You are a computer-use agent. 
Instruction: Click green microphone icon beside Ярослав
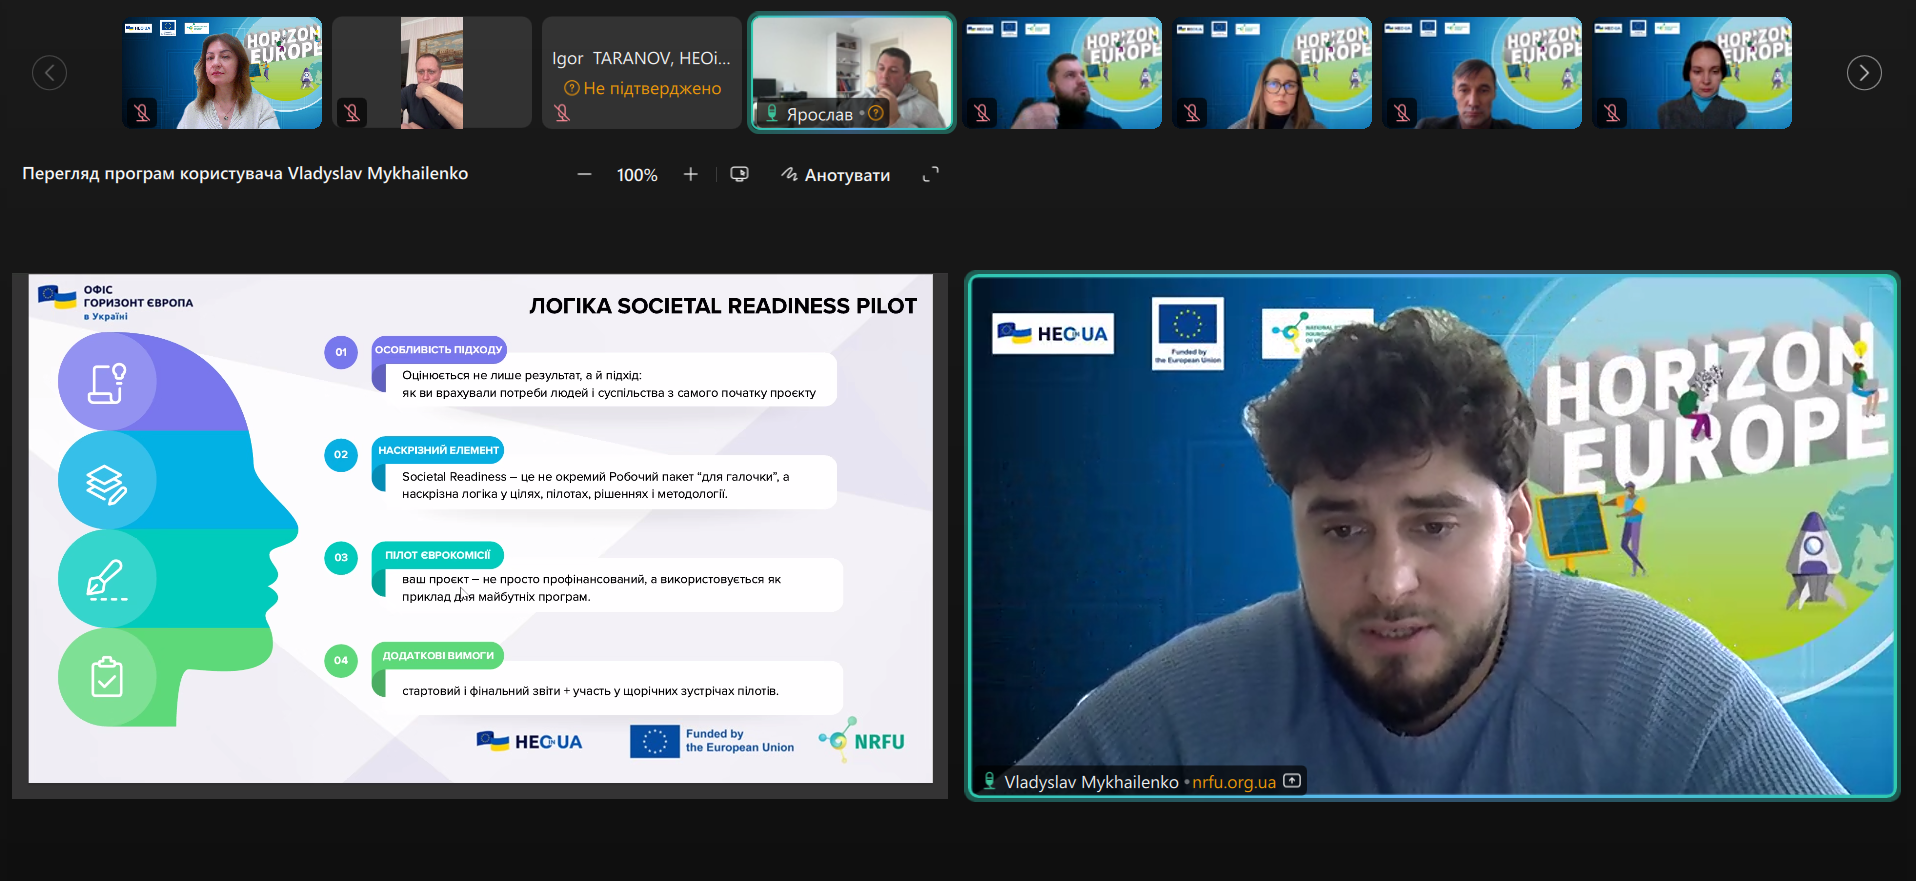click(772, 113)
